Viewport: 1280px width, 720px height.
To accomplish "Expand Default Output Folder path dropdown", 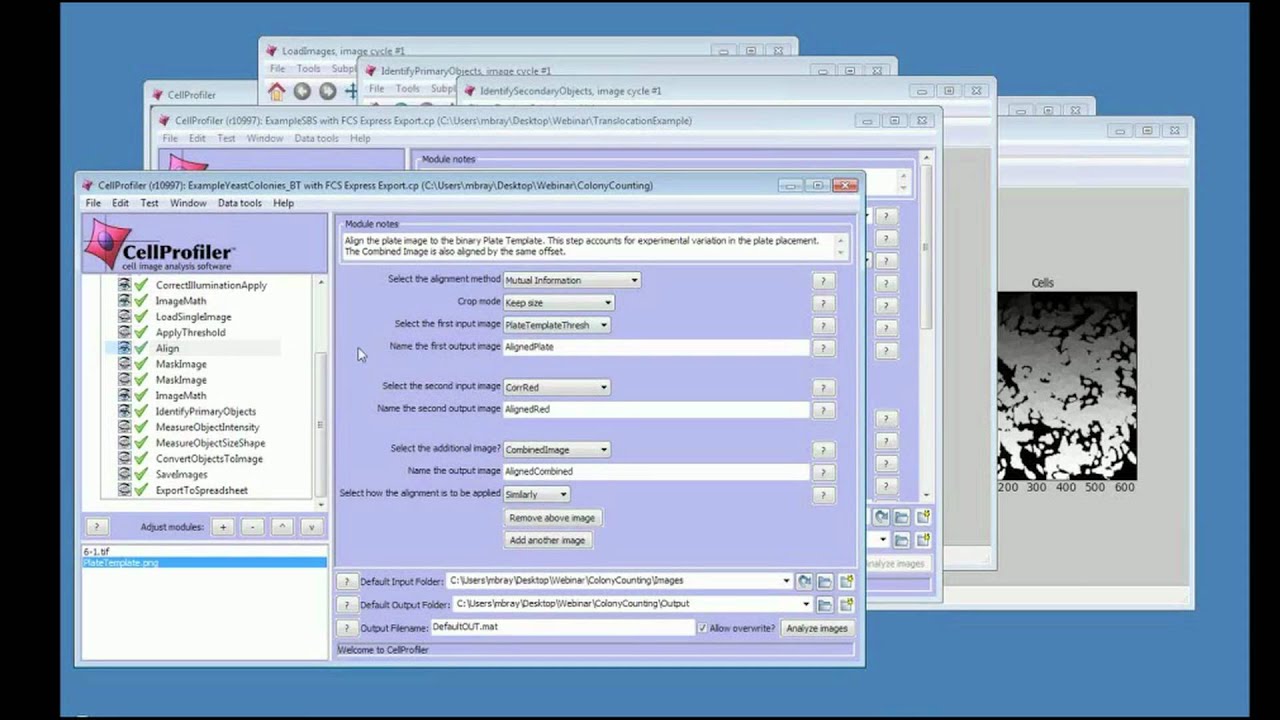I will click(x=806, y=604).
